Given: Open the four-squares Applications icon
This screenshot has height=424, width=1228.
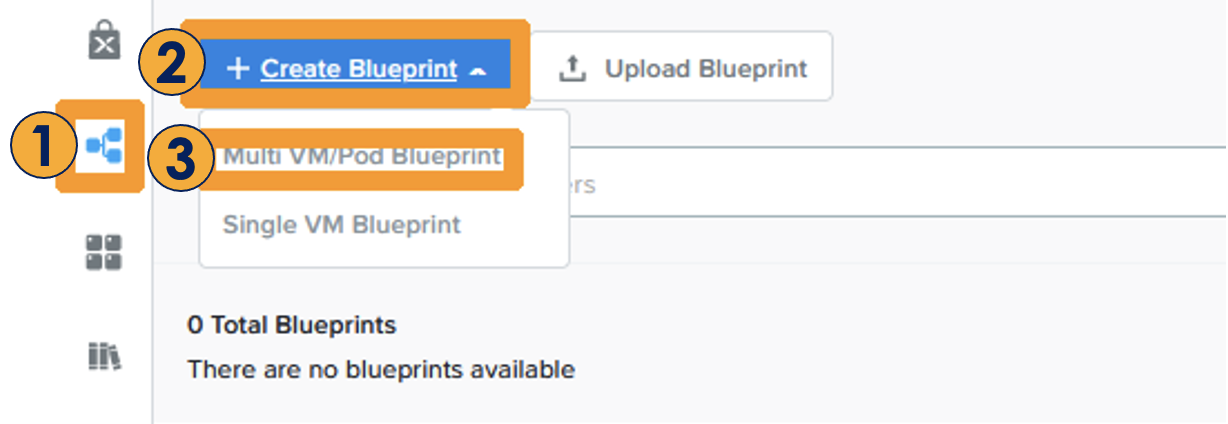Looking at the screenshot, I should click(x=103, y=252).
